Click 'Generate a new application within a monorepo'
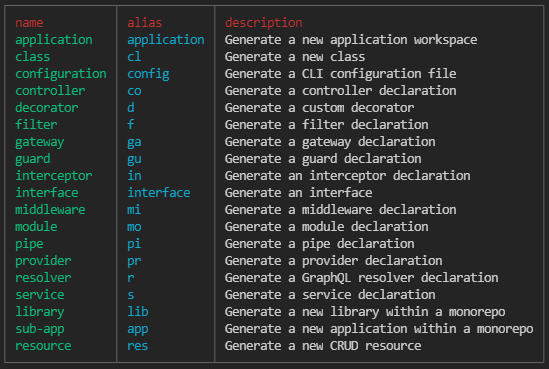This screenshot has width=549, height=369. coord(379,329)
